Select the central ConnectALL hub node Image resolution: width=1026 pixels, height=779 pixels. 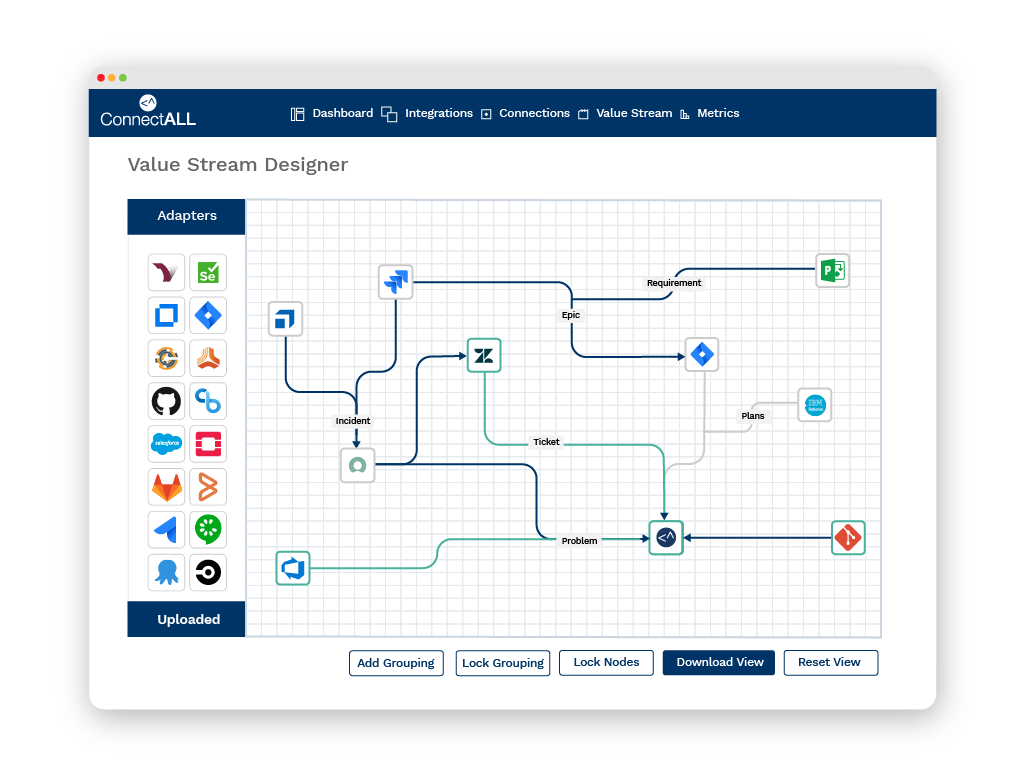[666, 538]
